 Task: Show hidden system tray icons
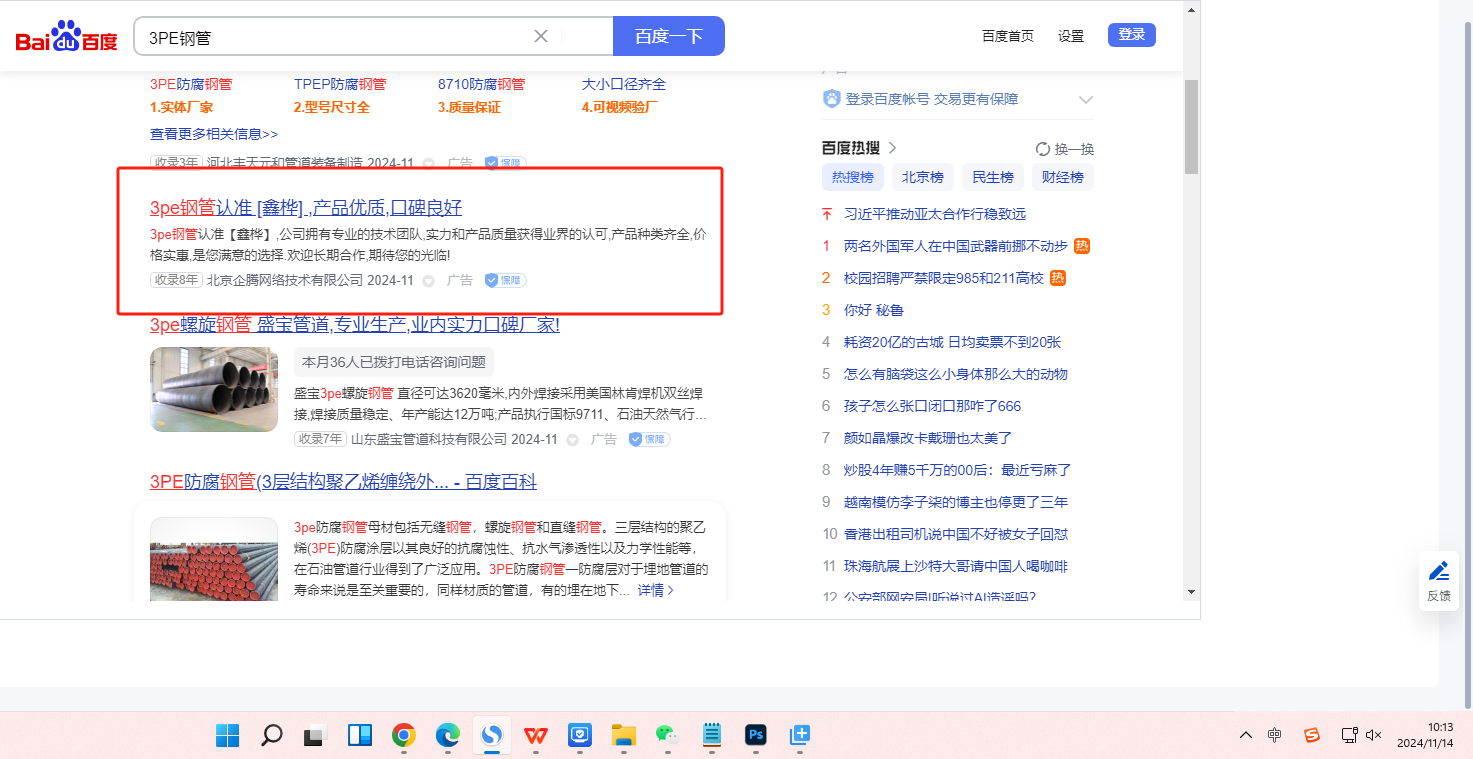pos(1245,735)
